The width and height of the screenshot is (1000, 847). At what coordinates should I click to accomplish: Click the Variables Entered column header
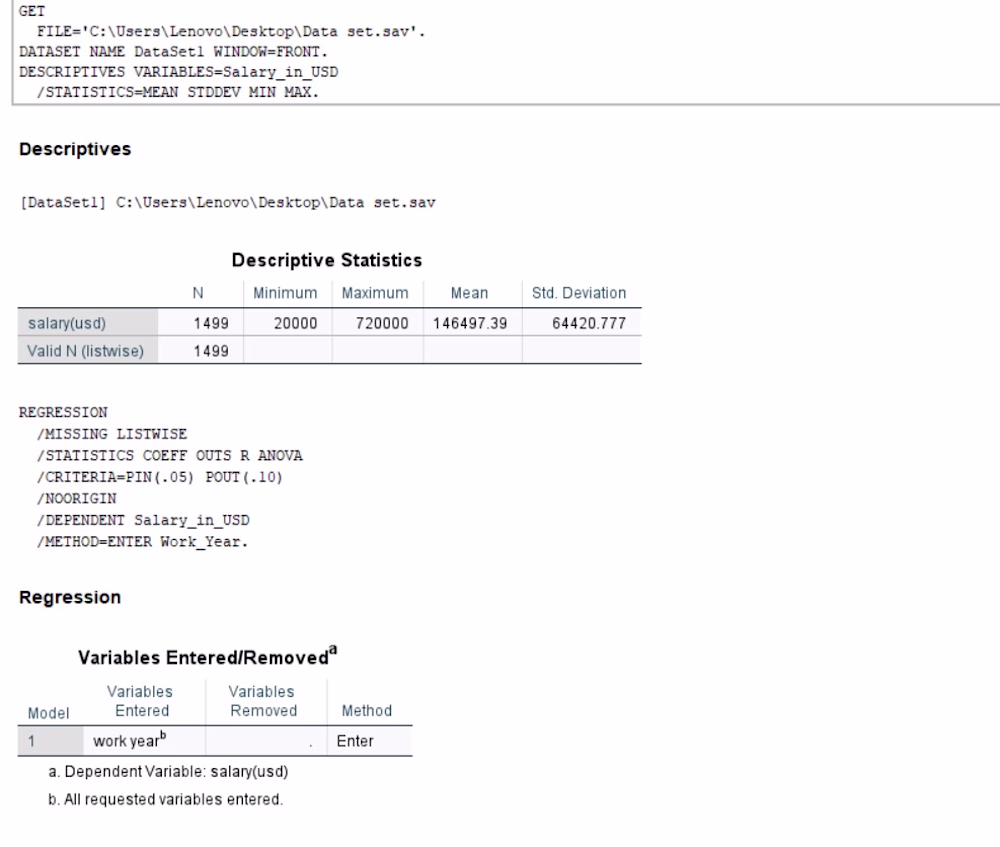140,701
